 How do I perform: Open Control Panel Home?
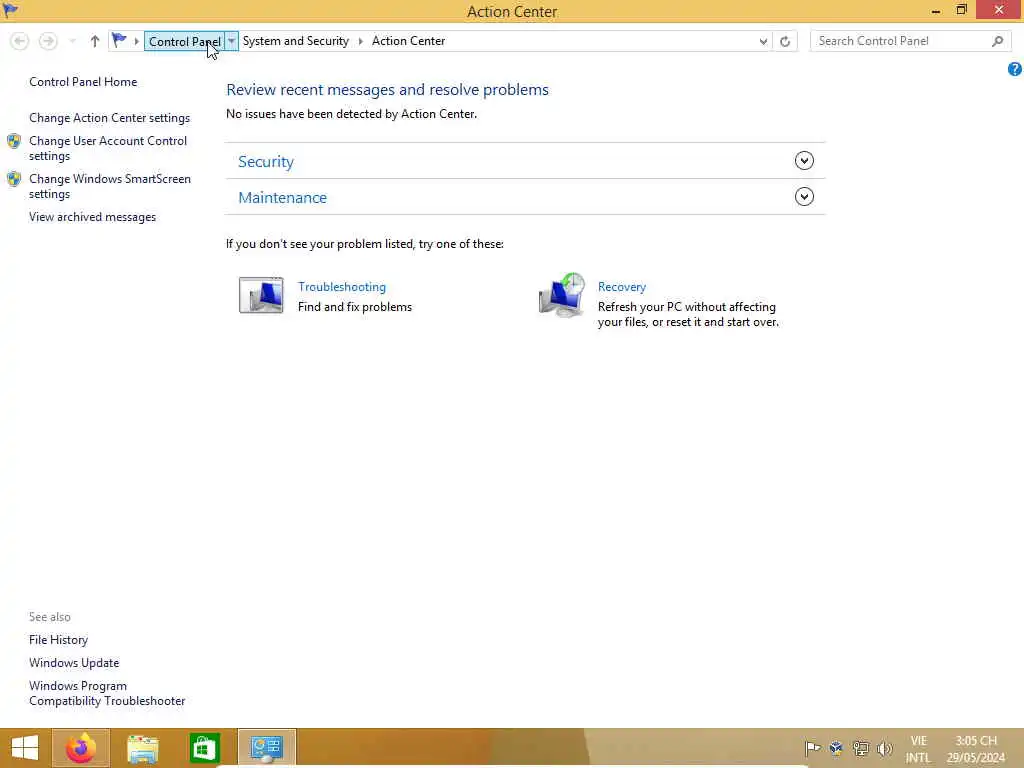83,82
